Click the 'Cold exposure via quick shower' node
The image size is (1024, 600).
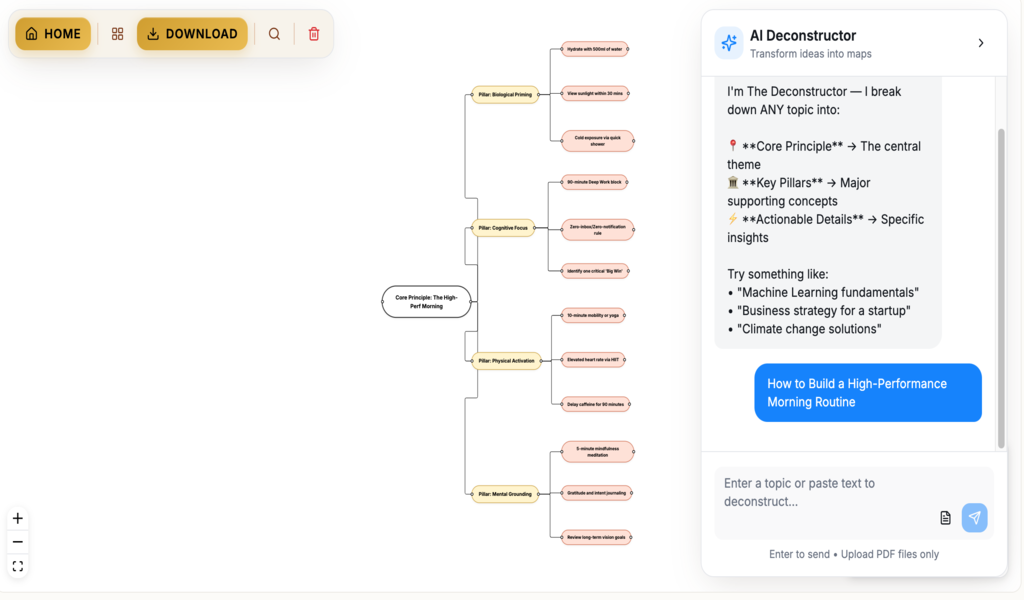point(598,140)
